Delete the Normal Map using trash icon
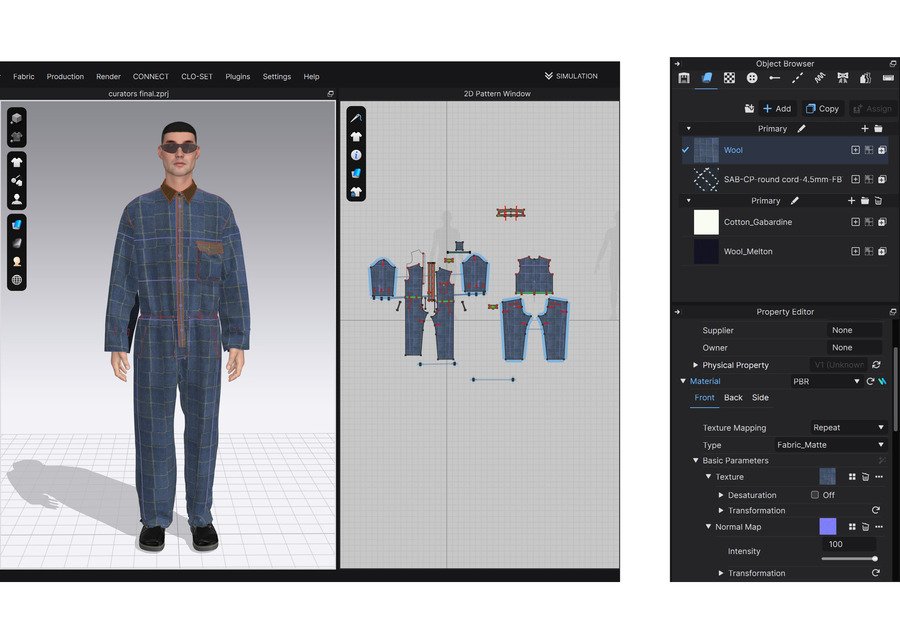Image resolution: width=900 pixels, height=638 pixels. point(865,527)
